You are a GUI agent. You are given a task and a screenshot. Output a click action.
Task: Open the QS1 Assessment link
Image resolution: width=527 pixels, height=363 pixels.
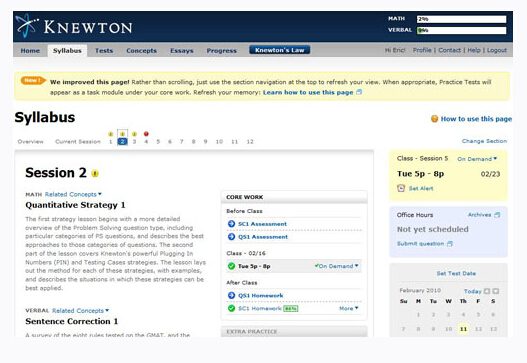263,237
